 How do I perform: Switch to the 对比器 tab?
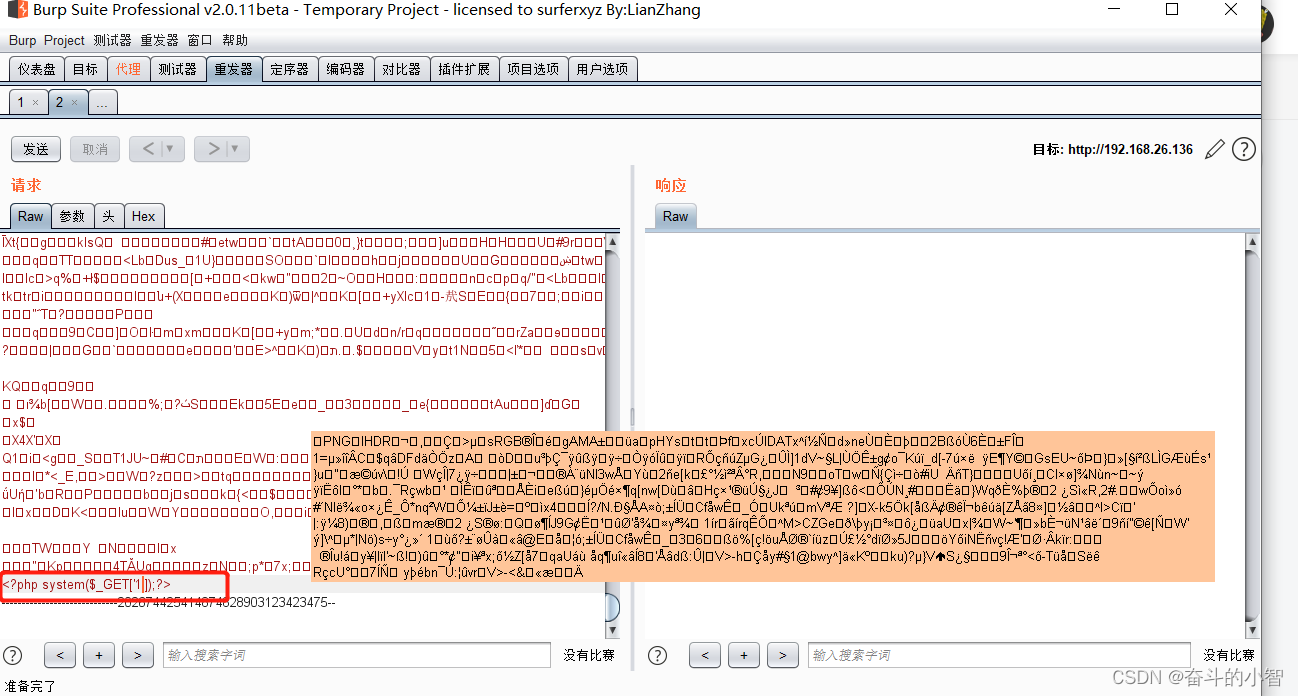pos(402,69)
